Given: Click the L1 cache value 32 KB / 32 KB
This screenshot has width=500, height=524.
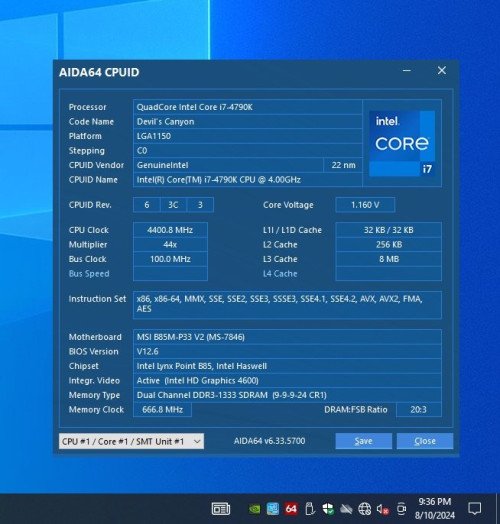Looking at the screenshot, I should (x=388, y=230).
